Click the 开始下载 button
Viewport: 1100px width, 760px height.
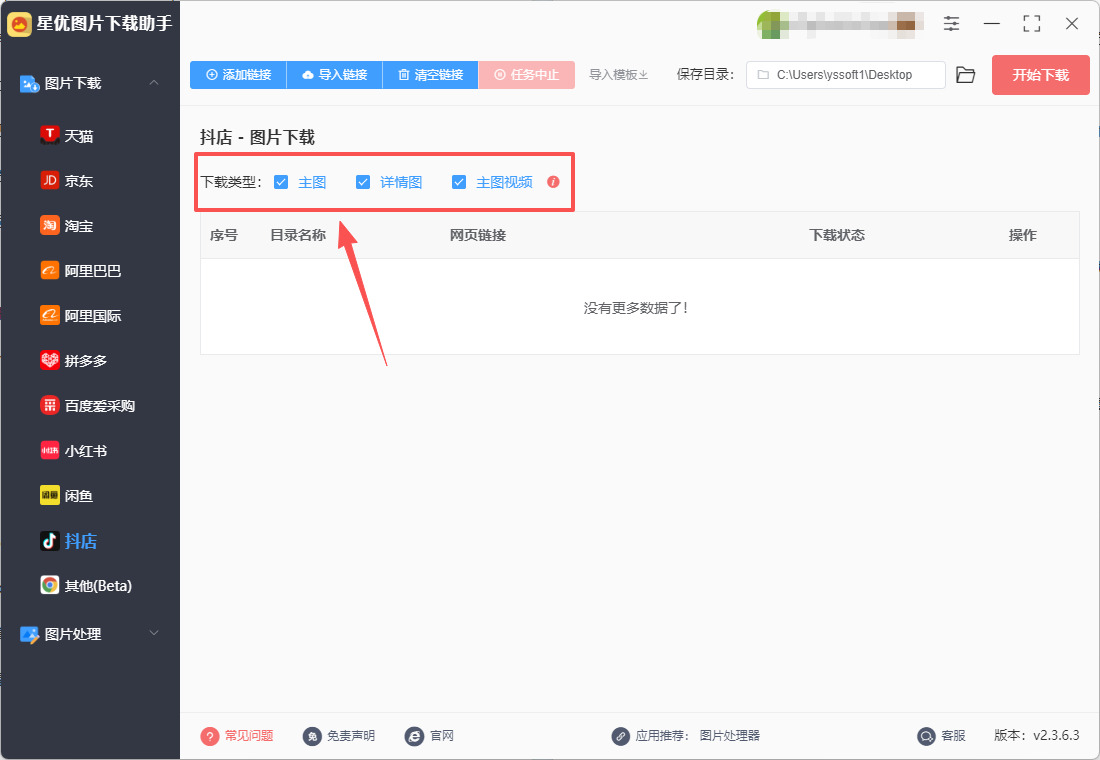[x=1040, y=74]
